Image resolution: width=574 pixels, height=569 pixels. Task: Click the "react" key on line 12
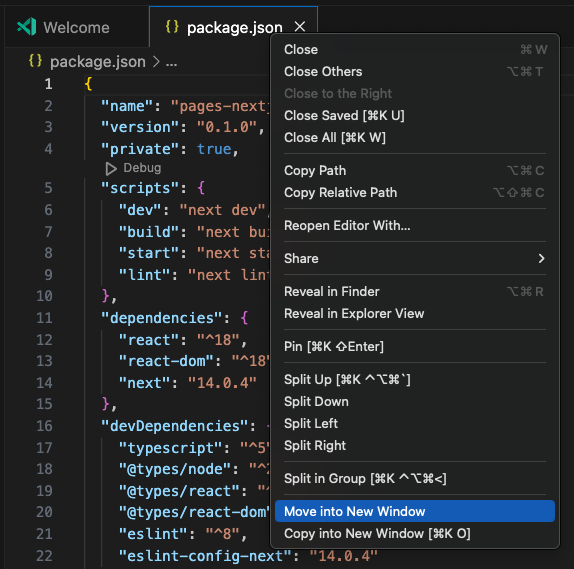(x=149, y=340)
